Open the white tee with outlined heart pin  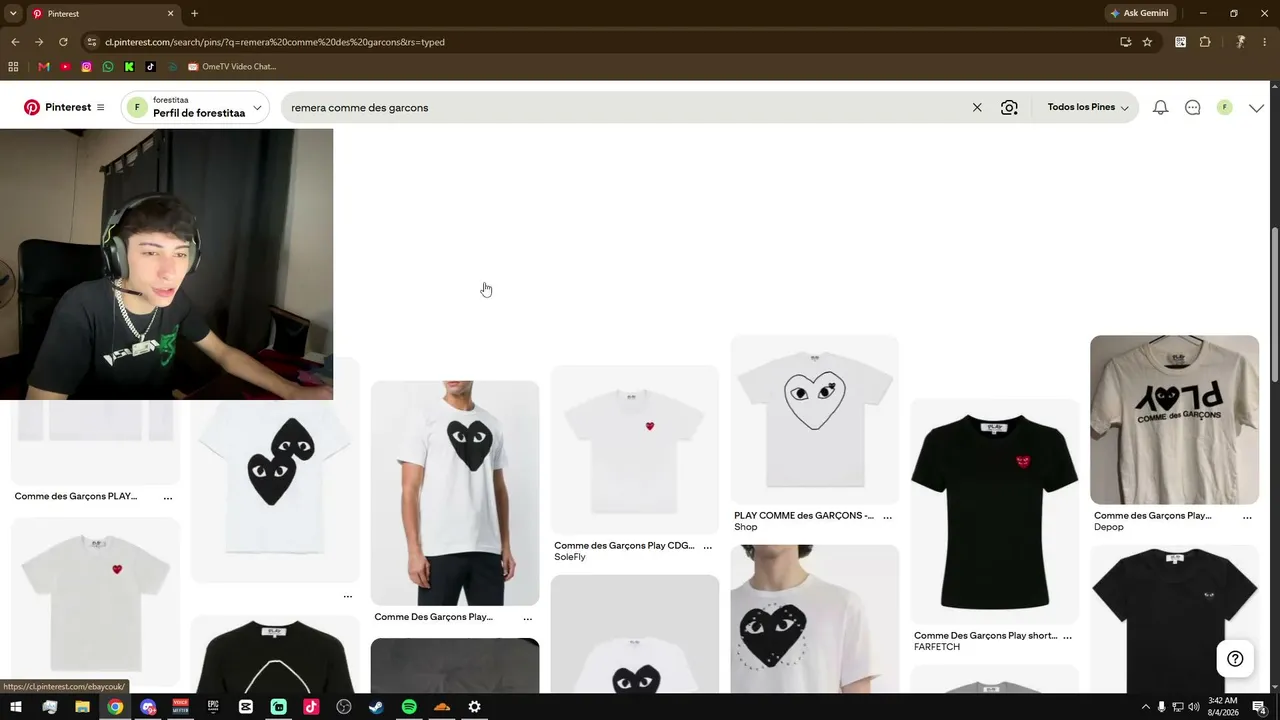815,419
